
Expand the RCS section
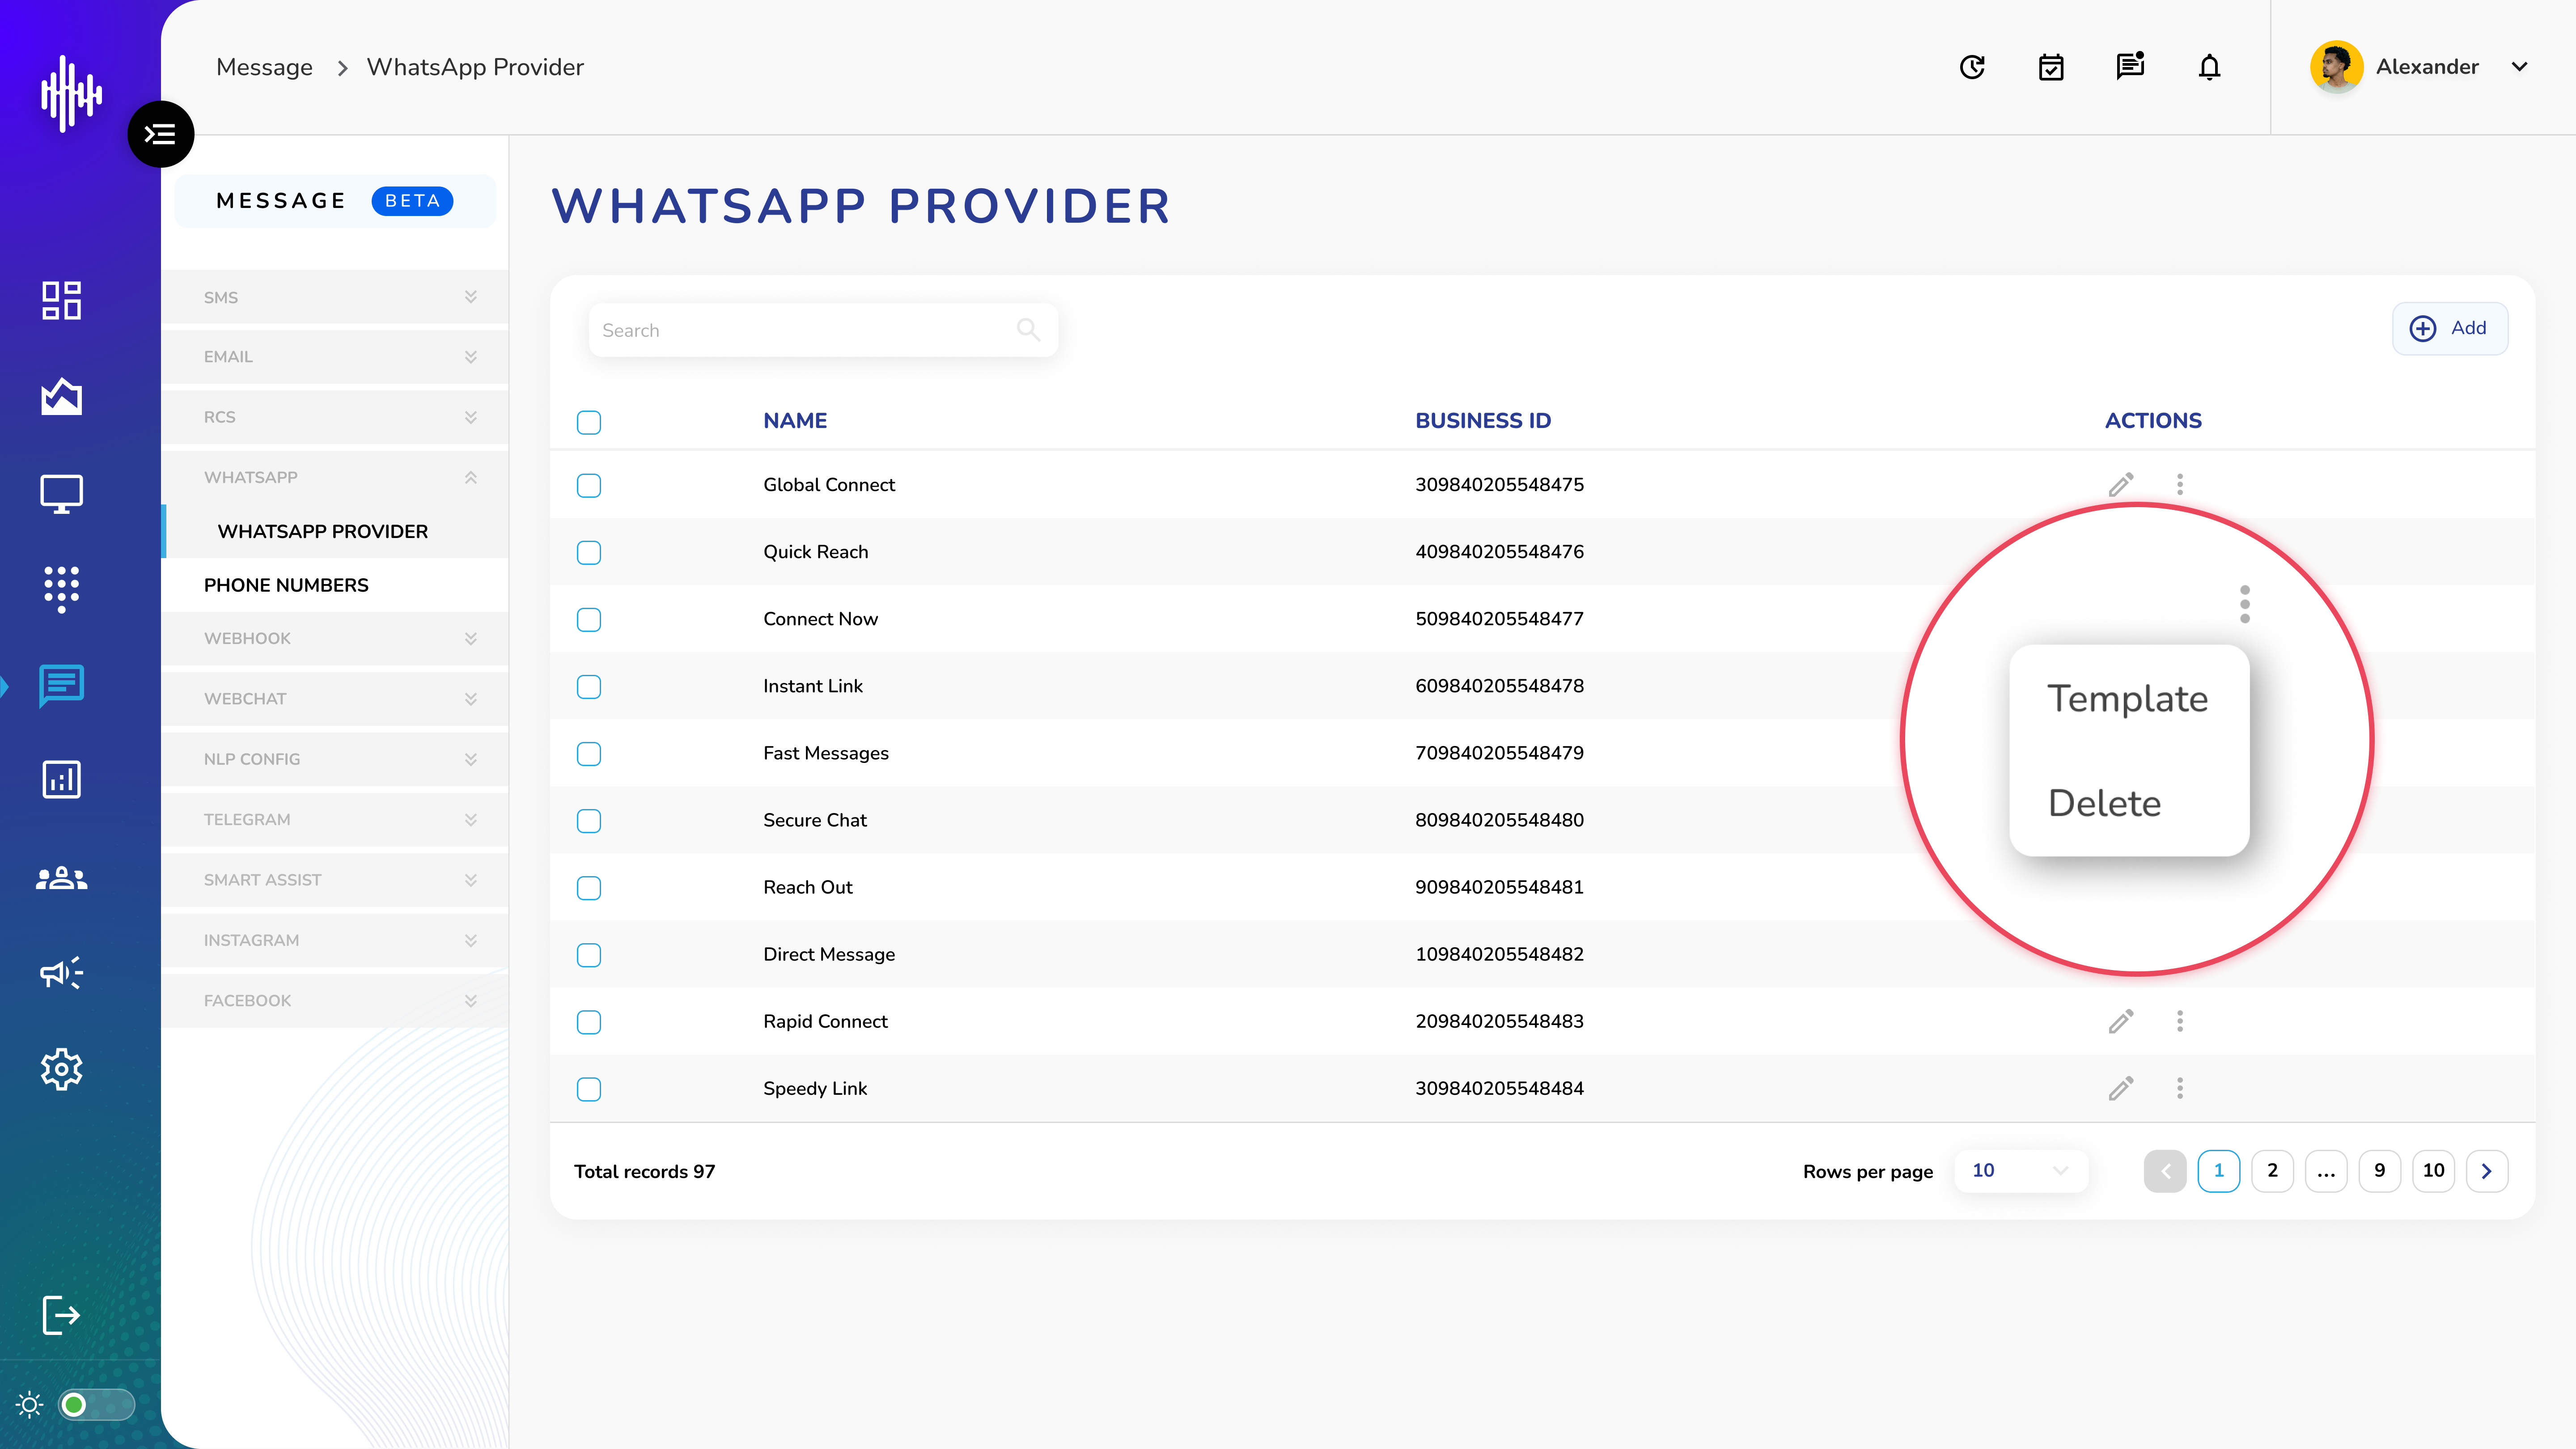tap(335, 417)
